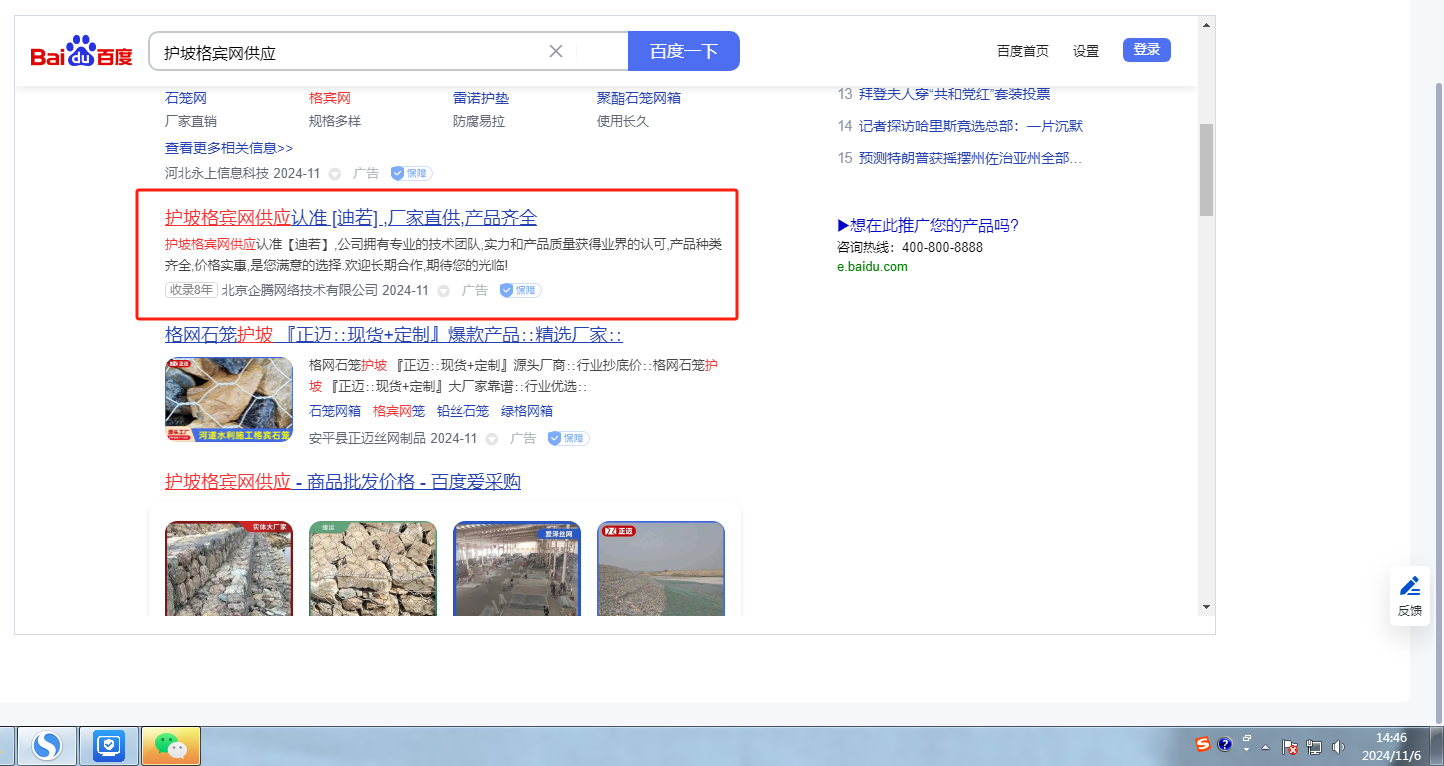Open the 反馈 feedback pencil icon
The width and height of the screenshot is (1444, 766).
tap(1410, 586)
